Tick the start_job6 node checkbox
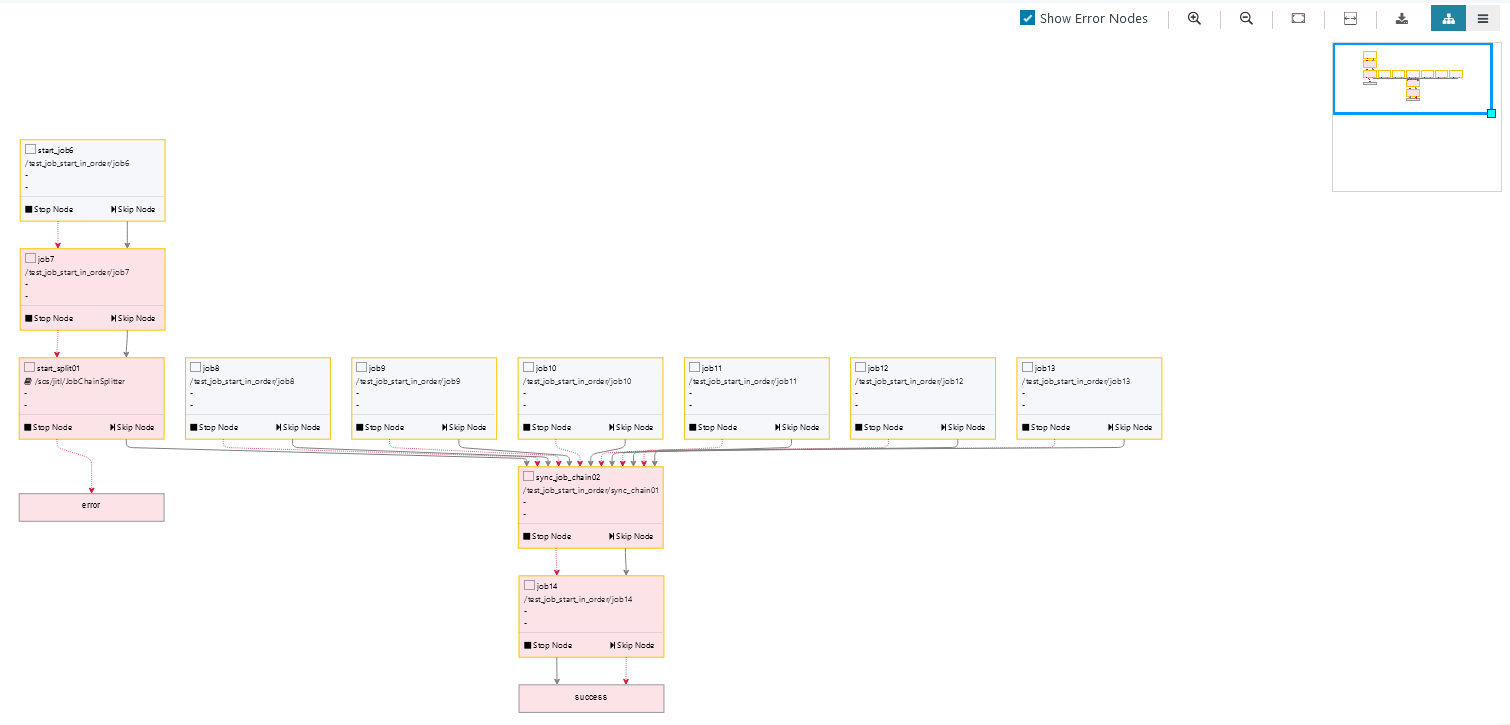 30,149
